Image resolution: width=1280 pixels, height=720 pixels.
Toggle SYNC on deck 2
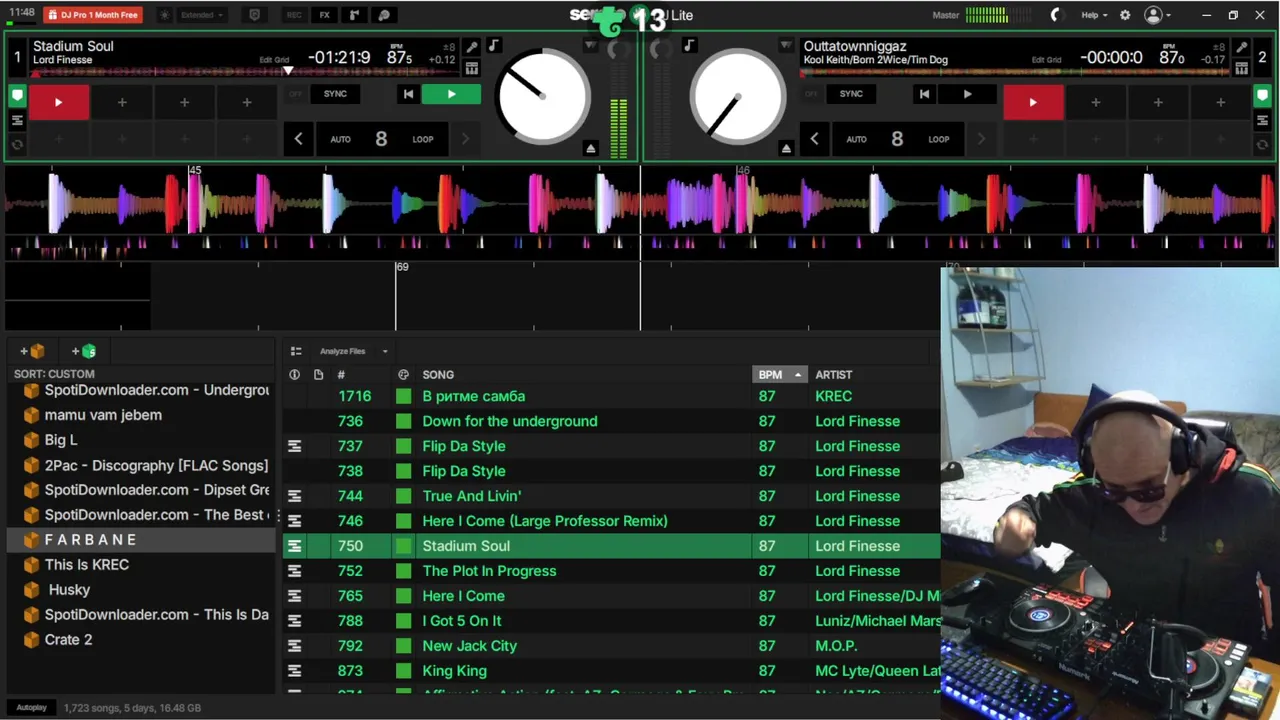click(x=851, y=94)
